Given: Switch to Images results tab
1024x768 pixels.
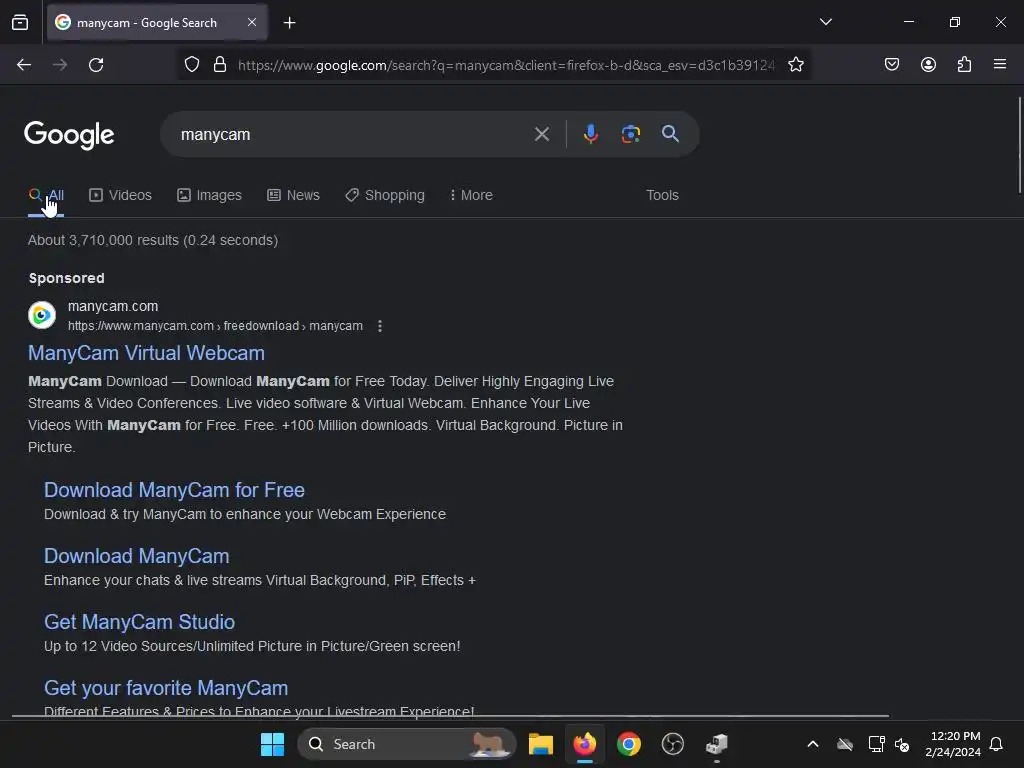Looking at the screenshot, I should pos(209,195).
